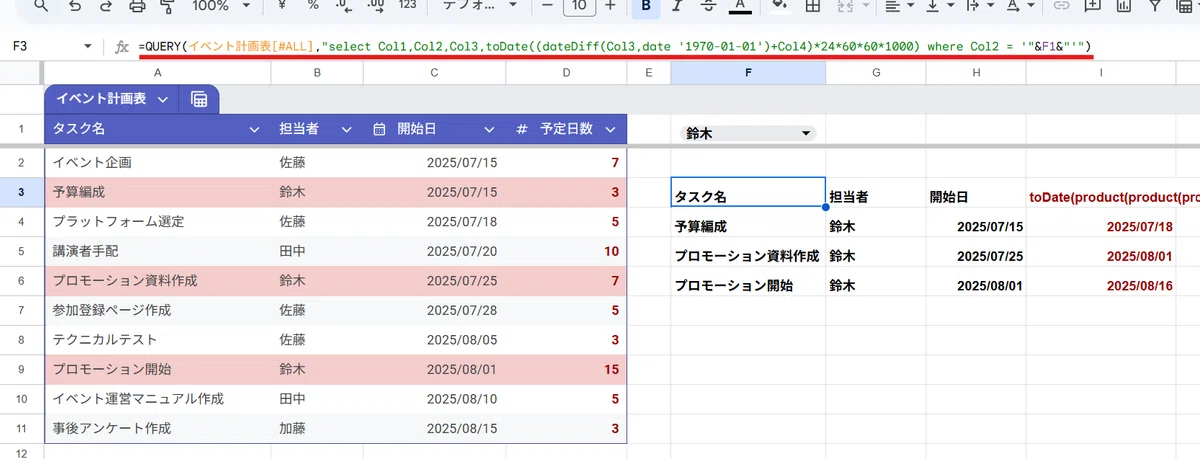
Task: Select cell 講演者手配
Action: 158,251
